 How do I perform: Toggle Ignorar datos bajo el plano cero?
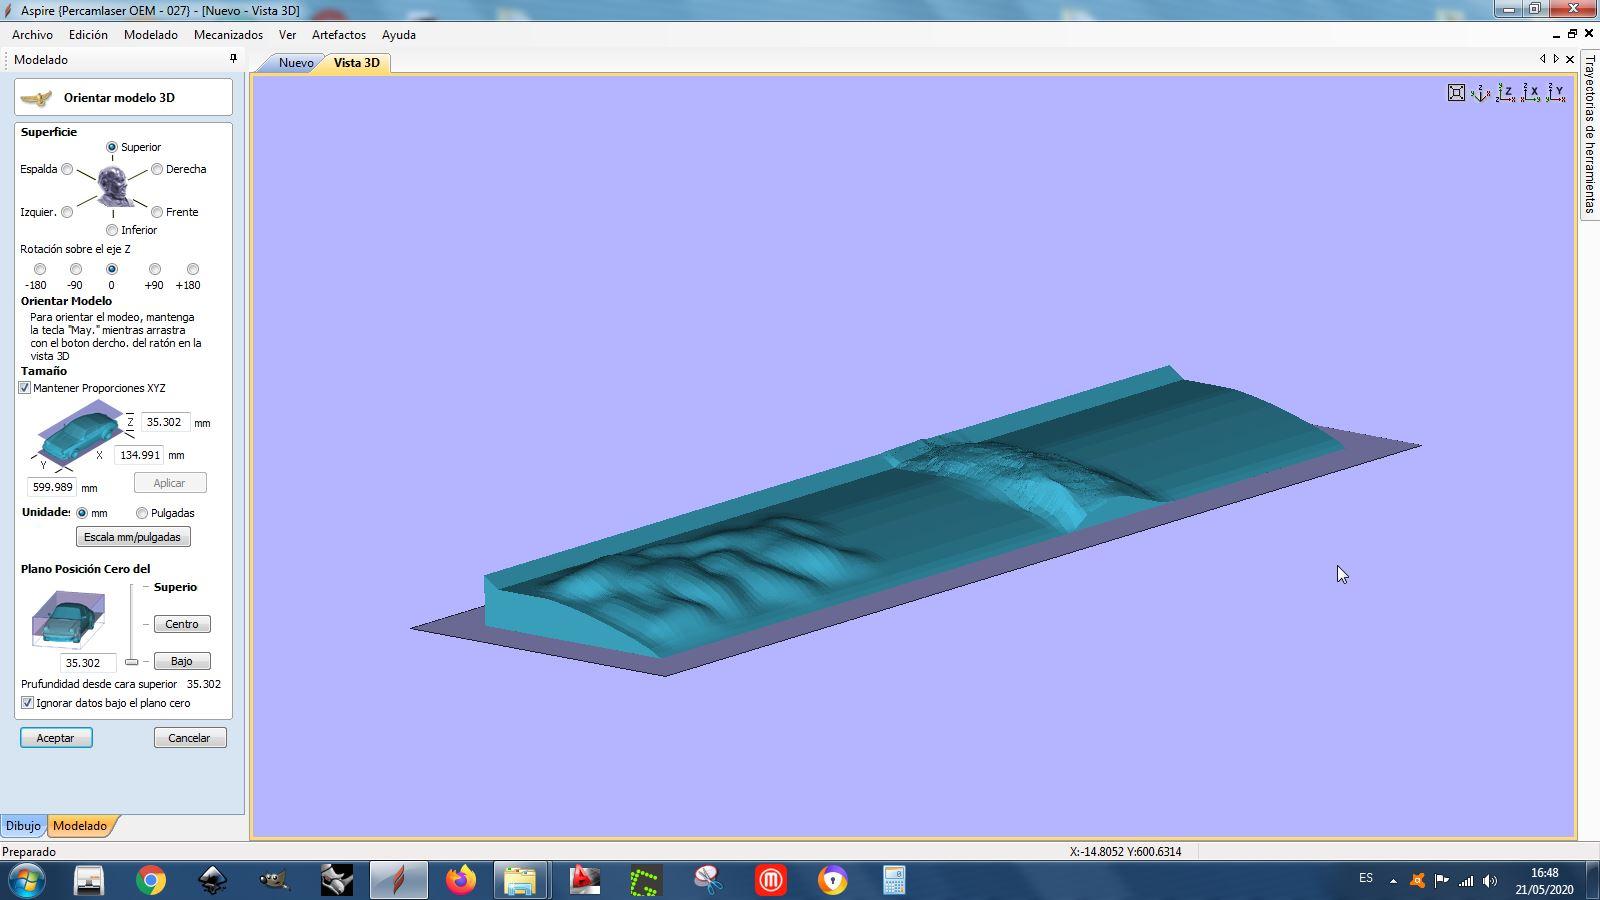tap(27, 703)
